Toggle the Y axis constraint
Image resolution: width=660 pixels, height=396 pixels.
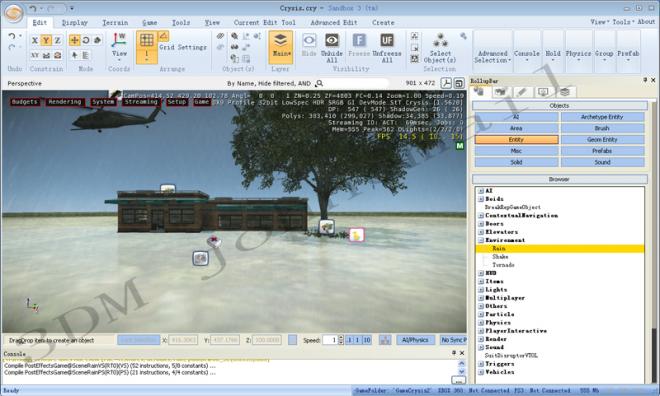click(x=46, y=40)
